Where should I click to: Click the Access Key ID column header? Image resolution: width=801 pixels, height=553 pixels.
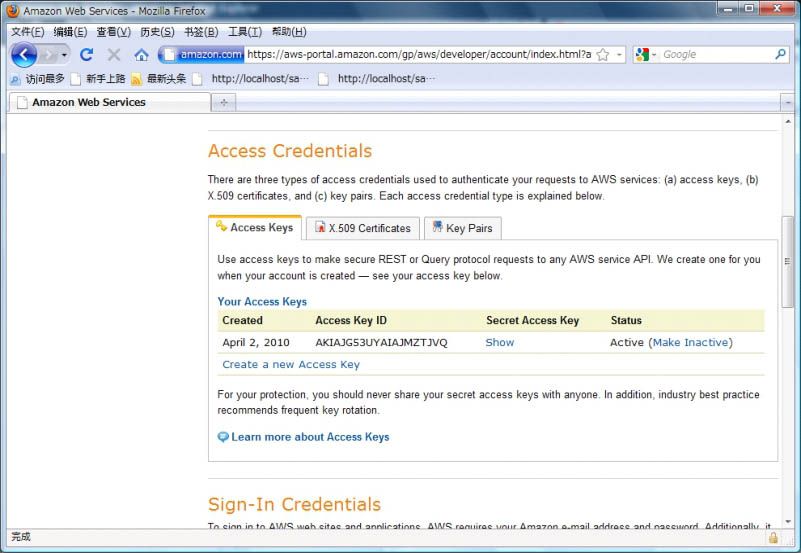[351, 321]
